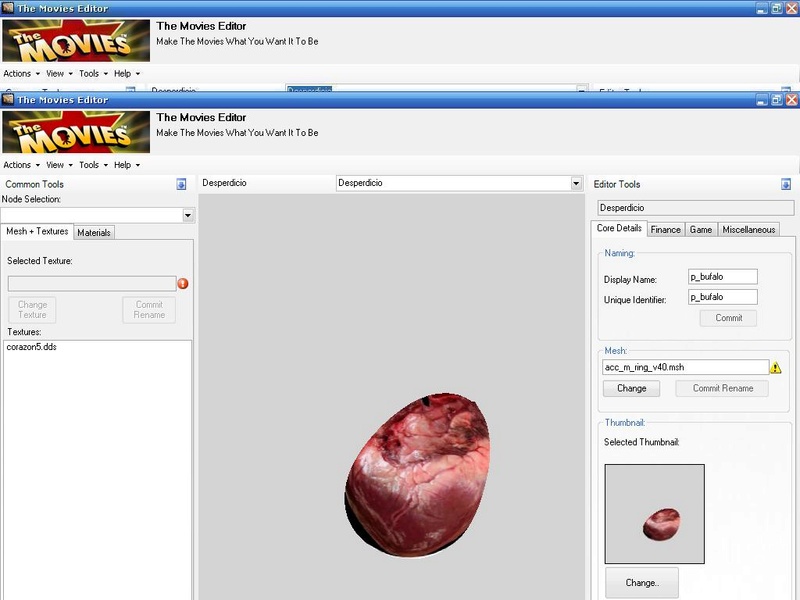
Task: Open the Miscellaneous tab
Action: (x=749, y=230)
